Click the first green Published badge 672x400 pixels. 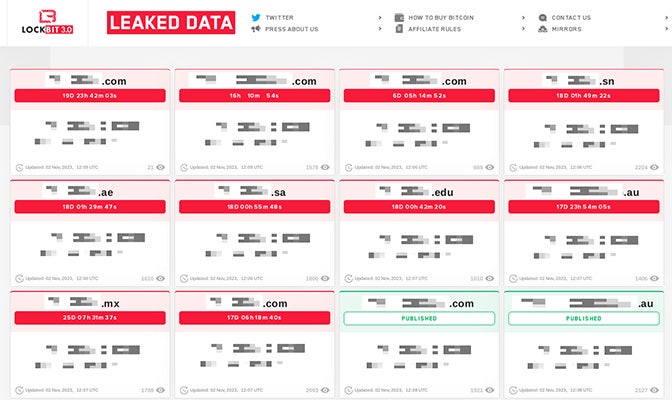(x=419, y=318)
